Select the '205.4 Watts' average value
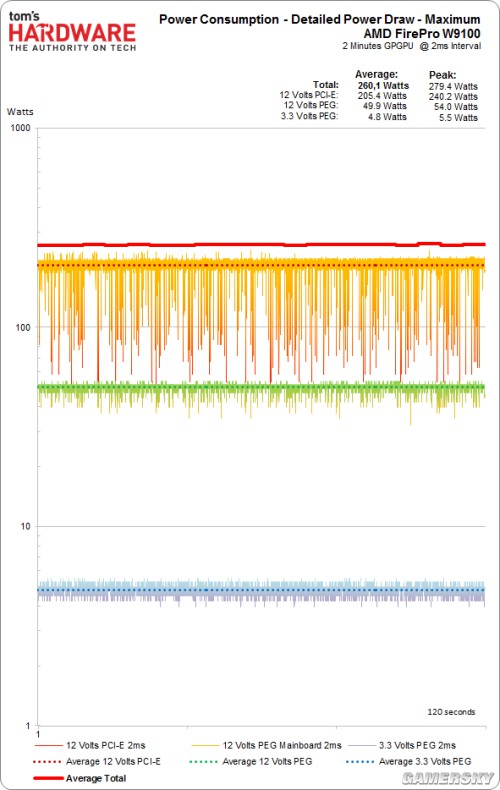This screenshot has height=790, width=500. point(382,96)
